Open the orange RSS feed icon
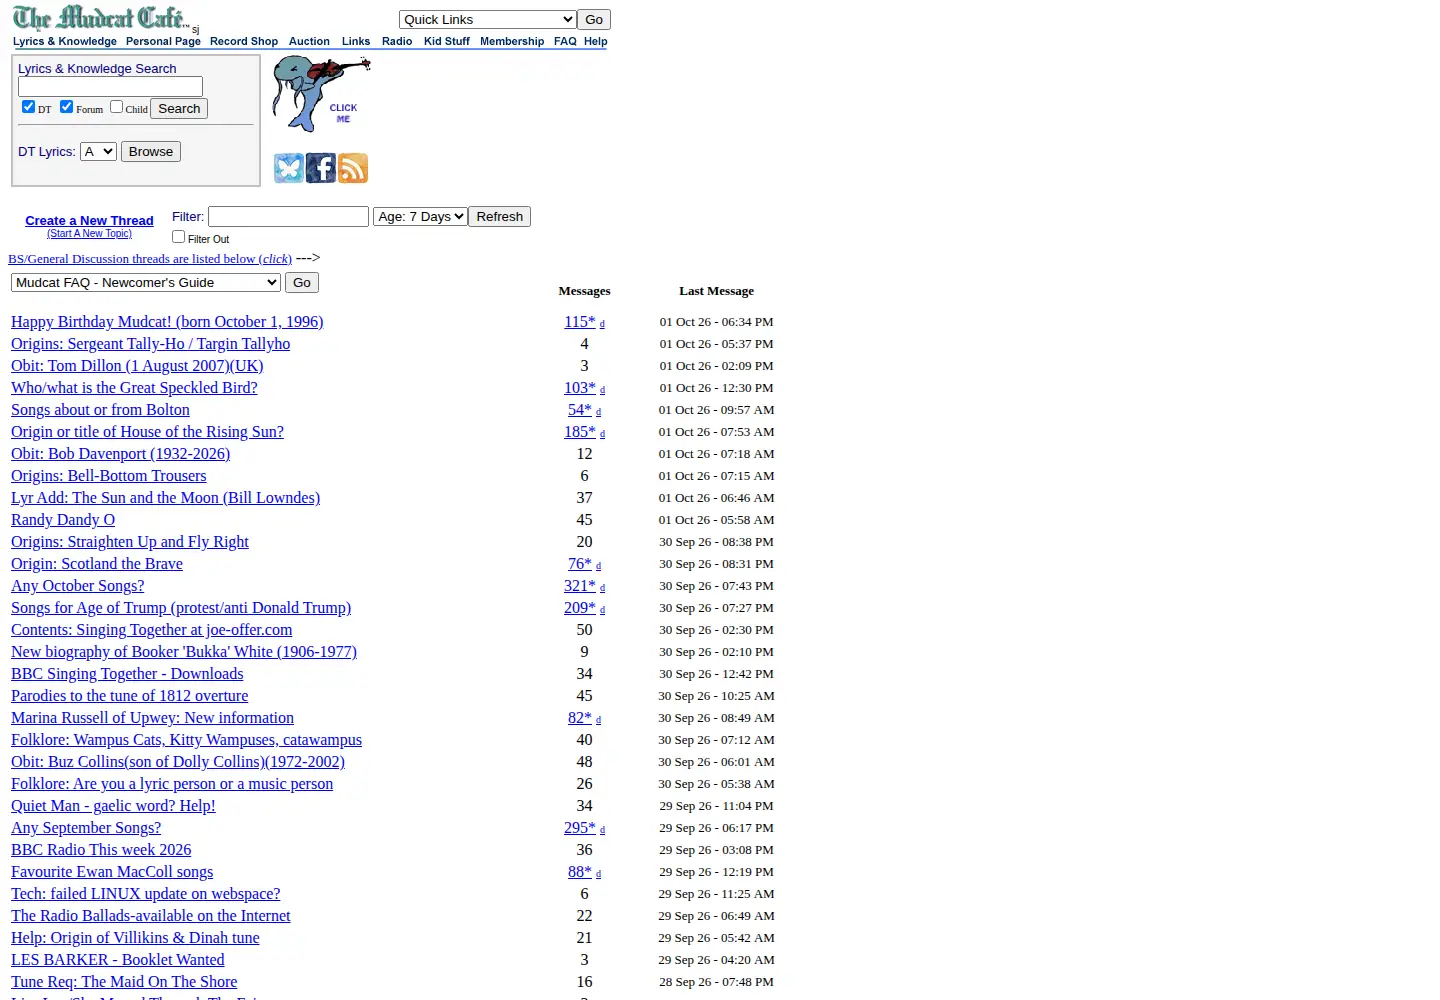This screenshot has width=1440, height=1000. (x=353, y=168)
